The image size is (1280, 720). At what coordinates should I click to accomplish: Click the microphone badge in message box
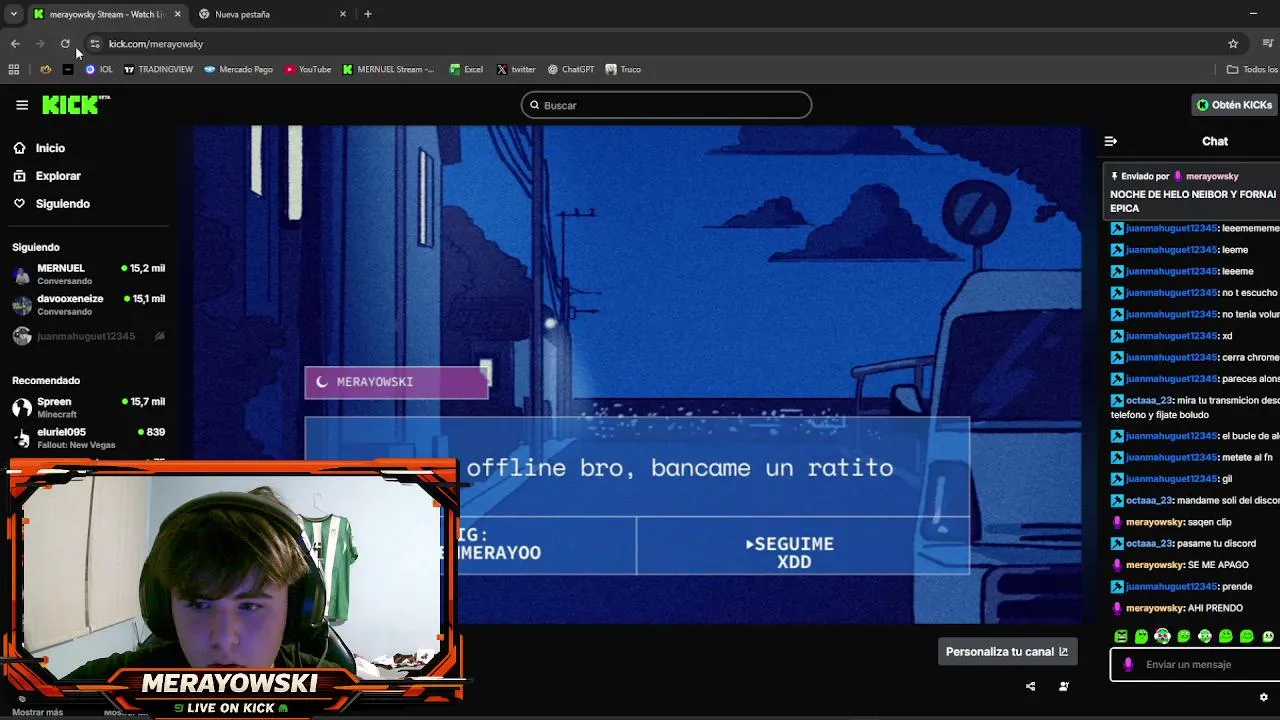pyautogui.click(x=1128, y=664)
